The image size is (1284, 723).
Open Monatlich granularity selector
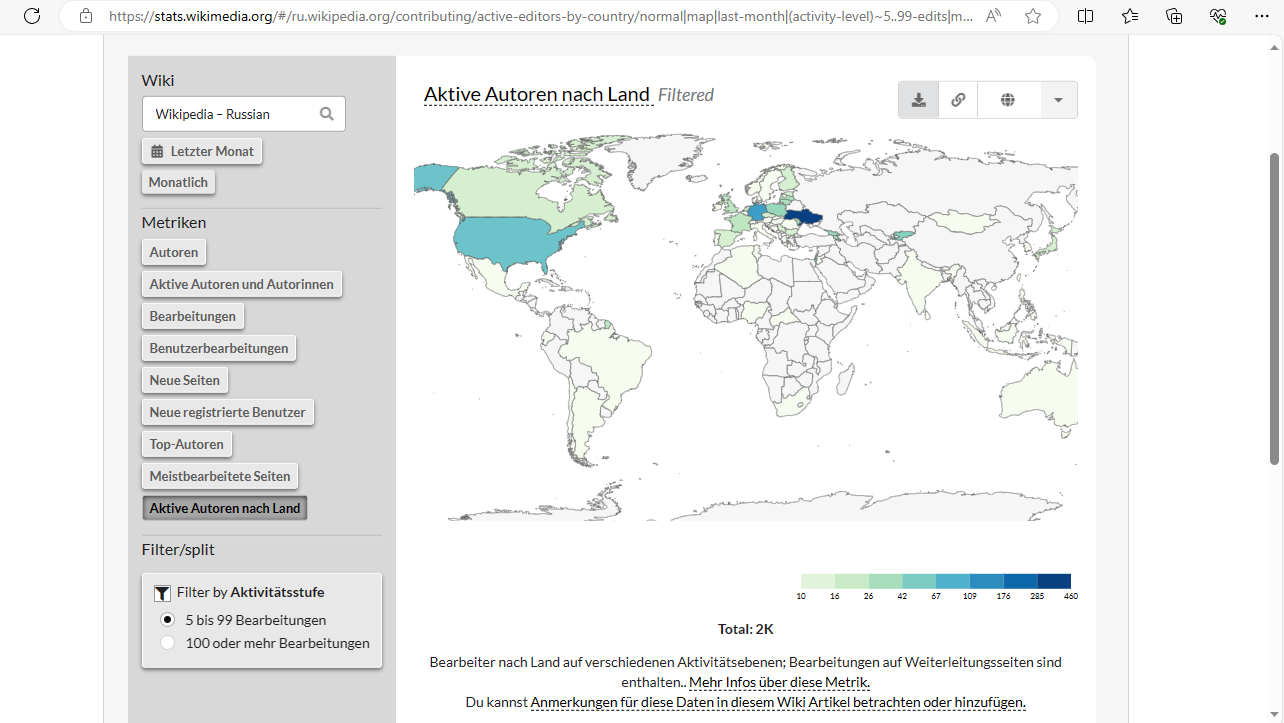coord(178,182)
